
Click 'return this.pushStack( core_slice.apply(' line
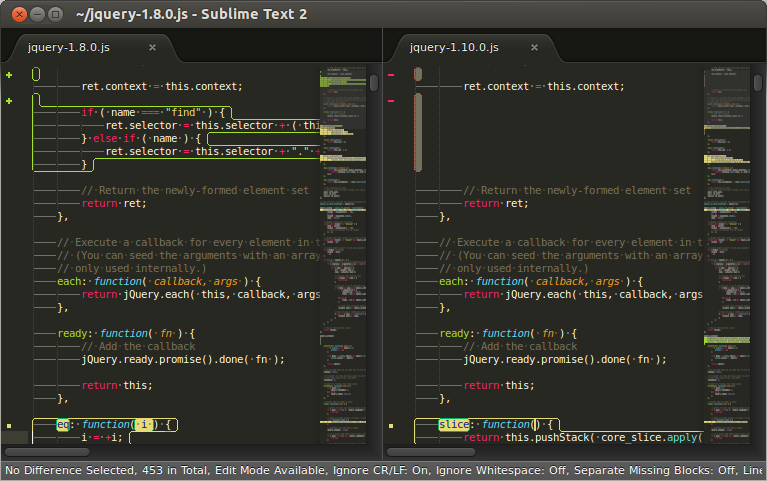click(x=583, y=437)
